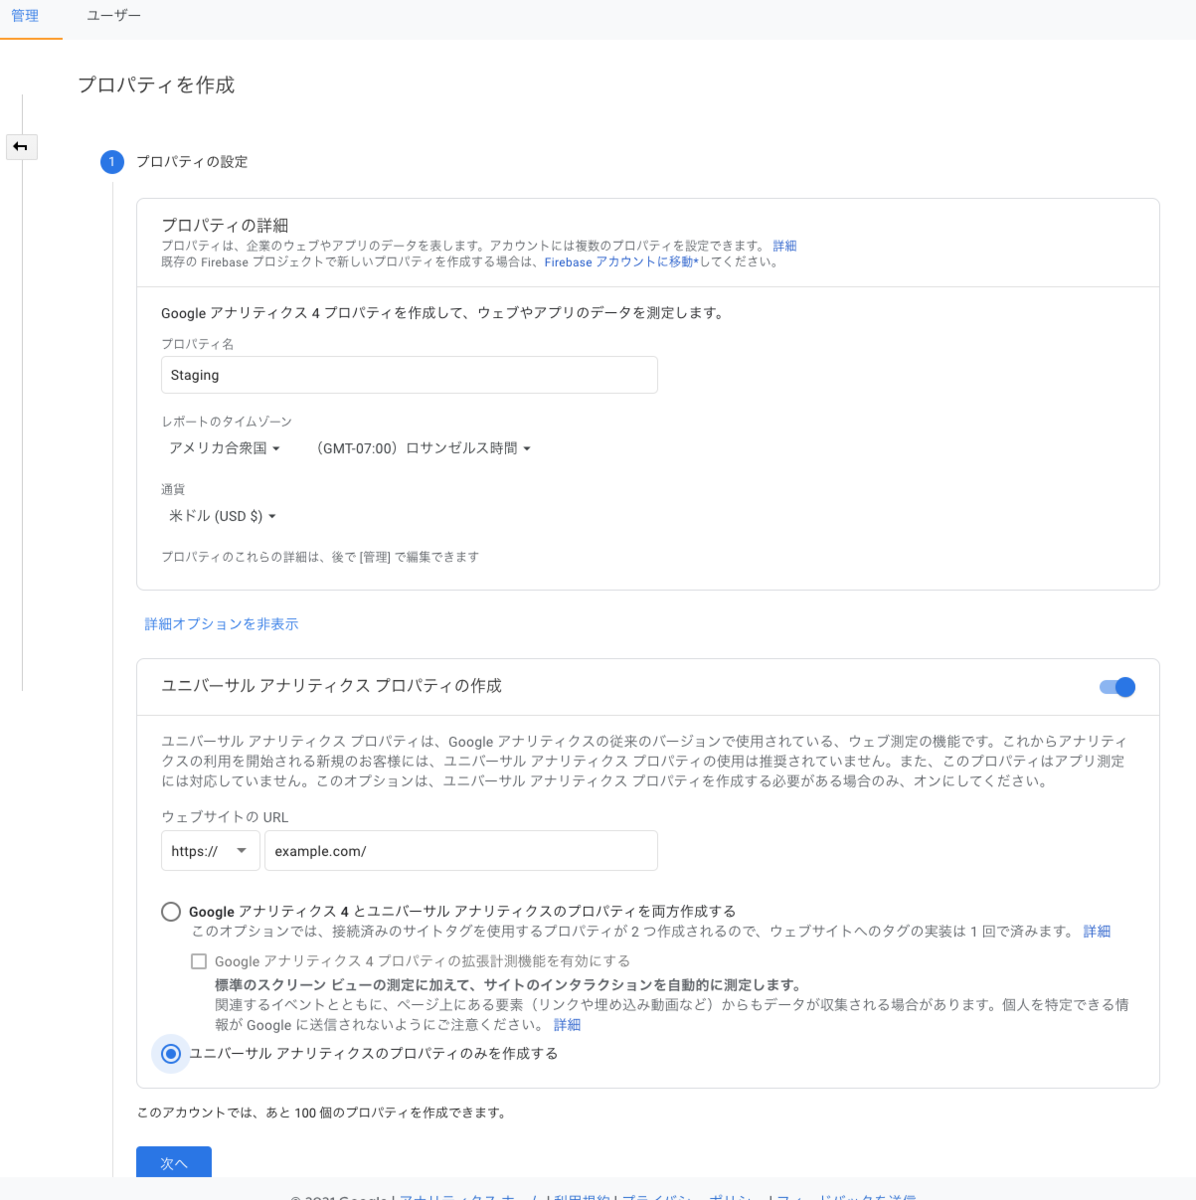The image size is (1196, 1200).
Task: Open the 米ドル (USD $) currency dropdown
Action: coord(222,516)
